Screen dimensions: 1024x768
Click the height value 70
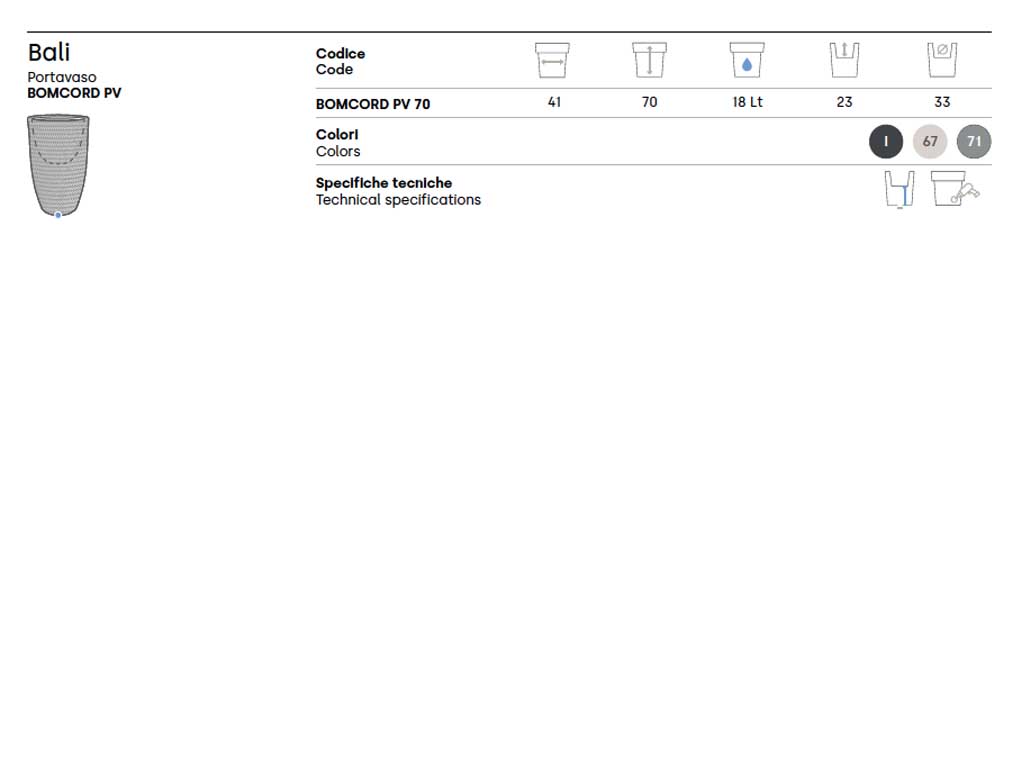[x=649, y=102]
